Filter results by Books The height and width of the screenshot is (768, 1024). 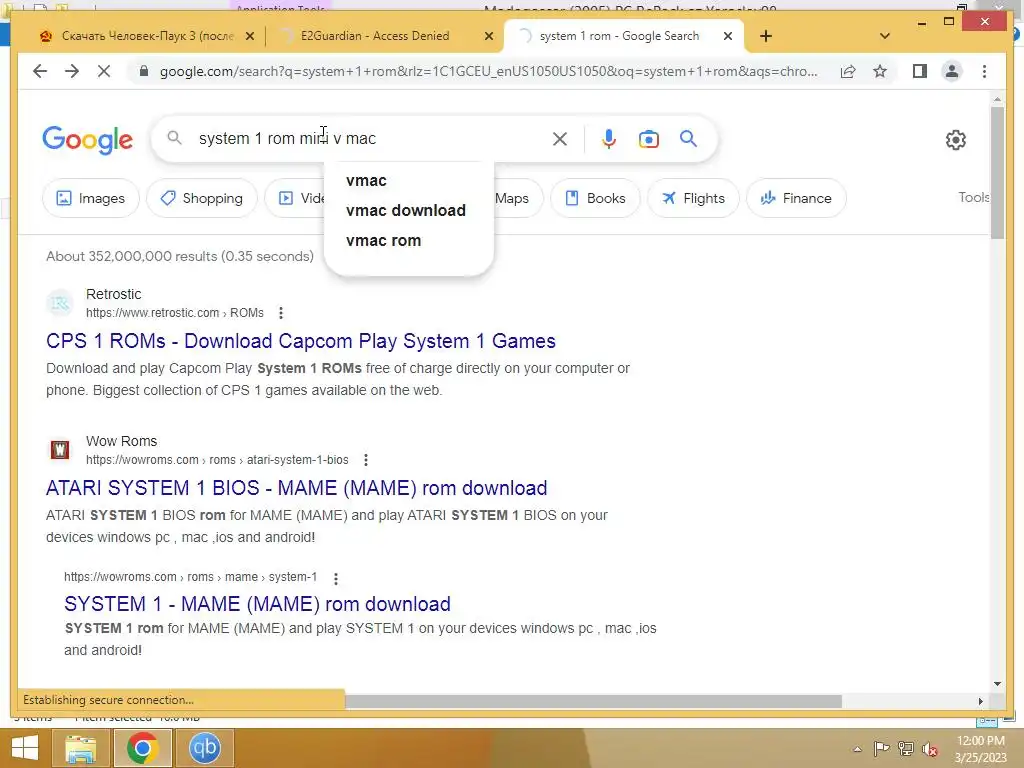[595, 198]
